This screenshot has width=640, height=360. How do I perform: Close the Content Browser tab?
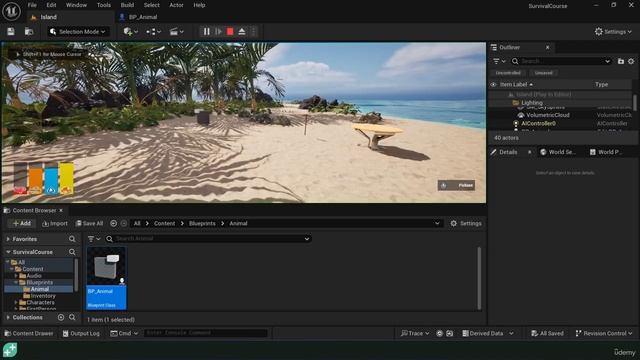pyautogui.click(x=61, y=210)
